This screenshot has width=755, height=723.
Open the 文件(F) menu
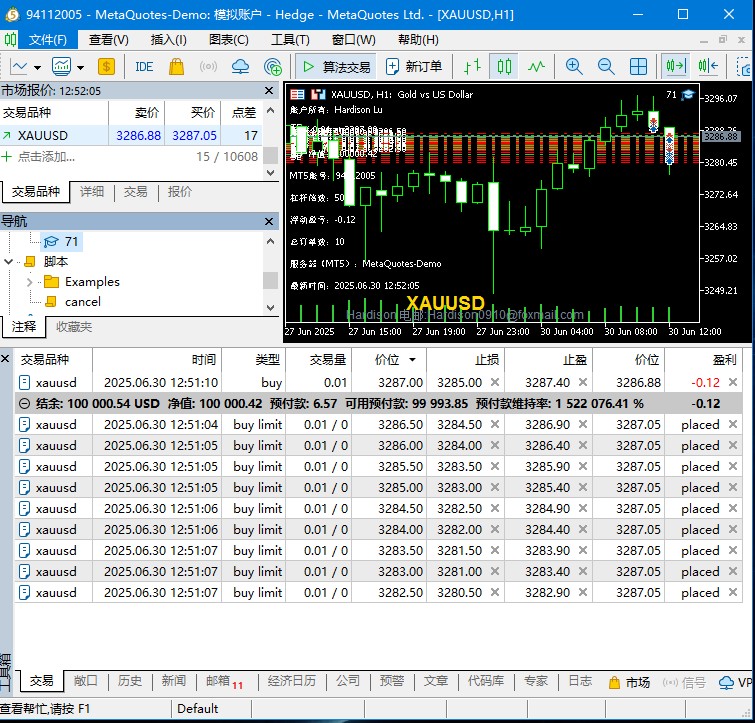[47, 39]
